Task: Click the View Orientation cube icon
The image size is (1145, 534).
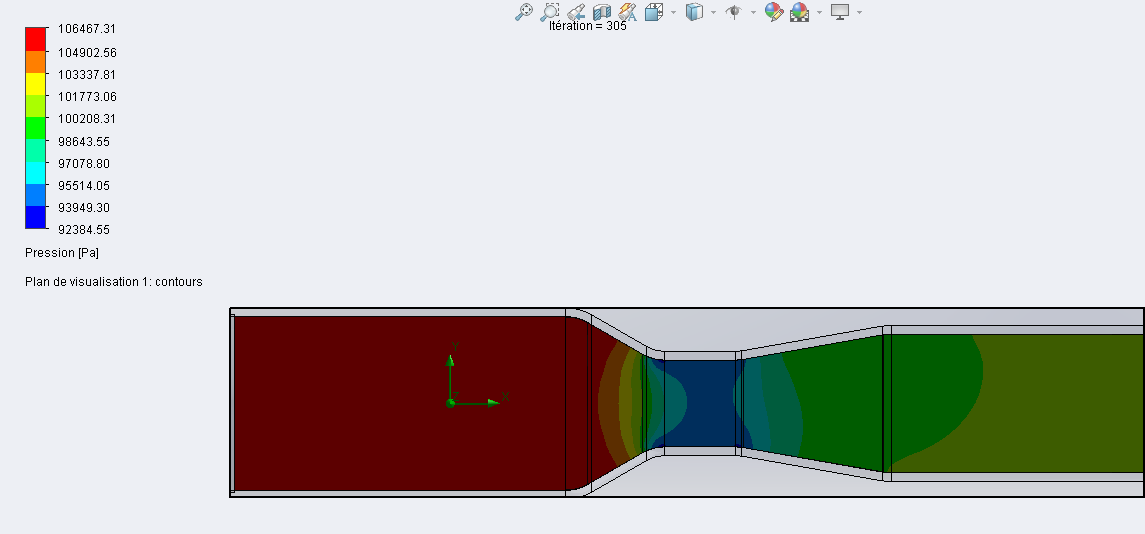Action: pyautogui.click(x=654, y=12)
